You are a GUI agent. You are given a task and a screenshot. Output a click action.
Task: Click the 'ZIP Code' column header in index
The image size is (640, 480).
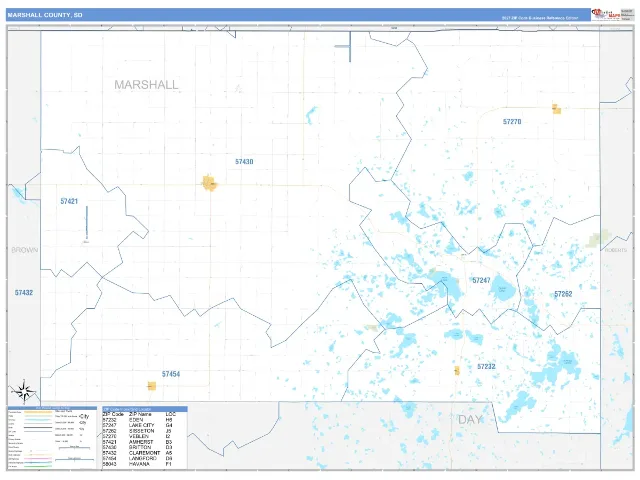113,414
